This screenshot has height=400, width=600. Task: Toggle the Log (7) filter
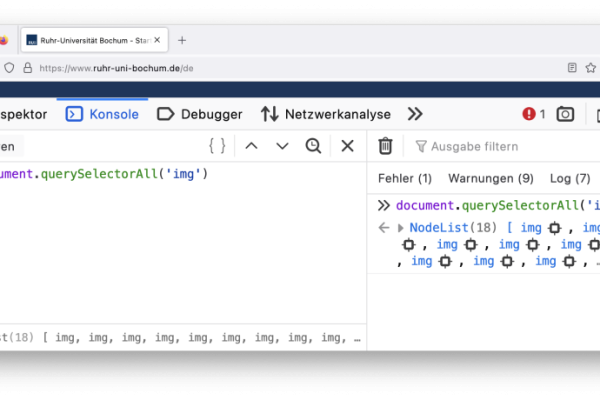(x=570, y=178)
